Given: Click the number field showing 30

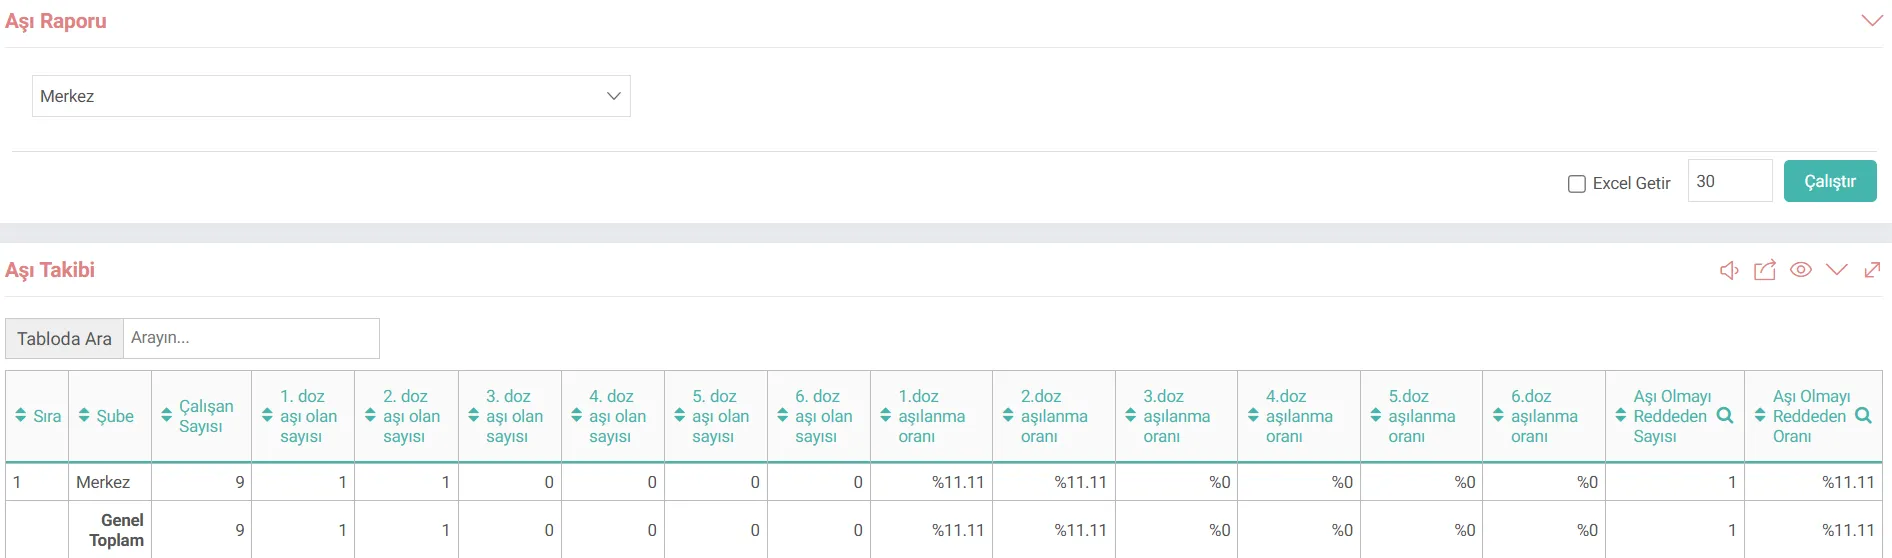Looking at the screenshot, I should pyautogui.click(x=1729, y=181).
